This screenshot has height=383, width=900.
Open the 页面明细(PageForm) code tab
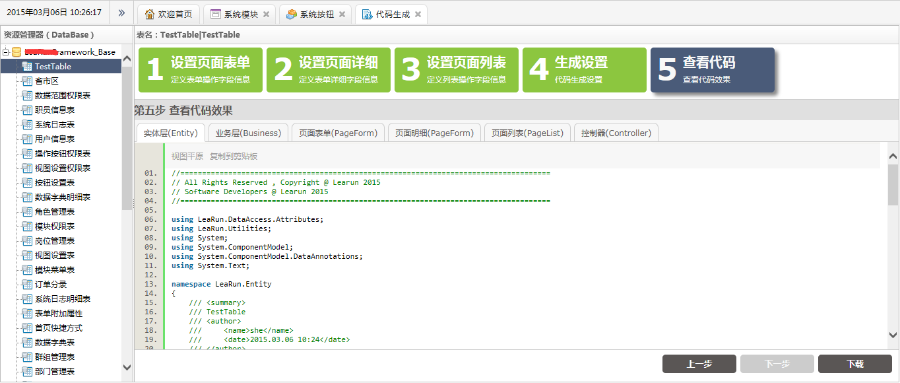[x=435, y=133]
